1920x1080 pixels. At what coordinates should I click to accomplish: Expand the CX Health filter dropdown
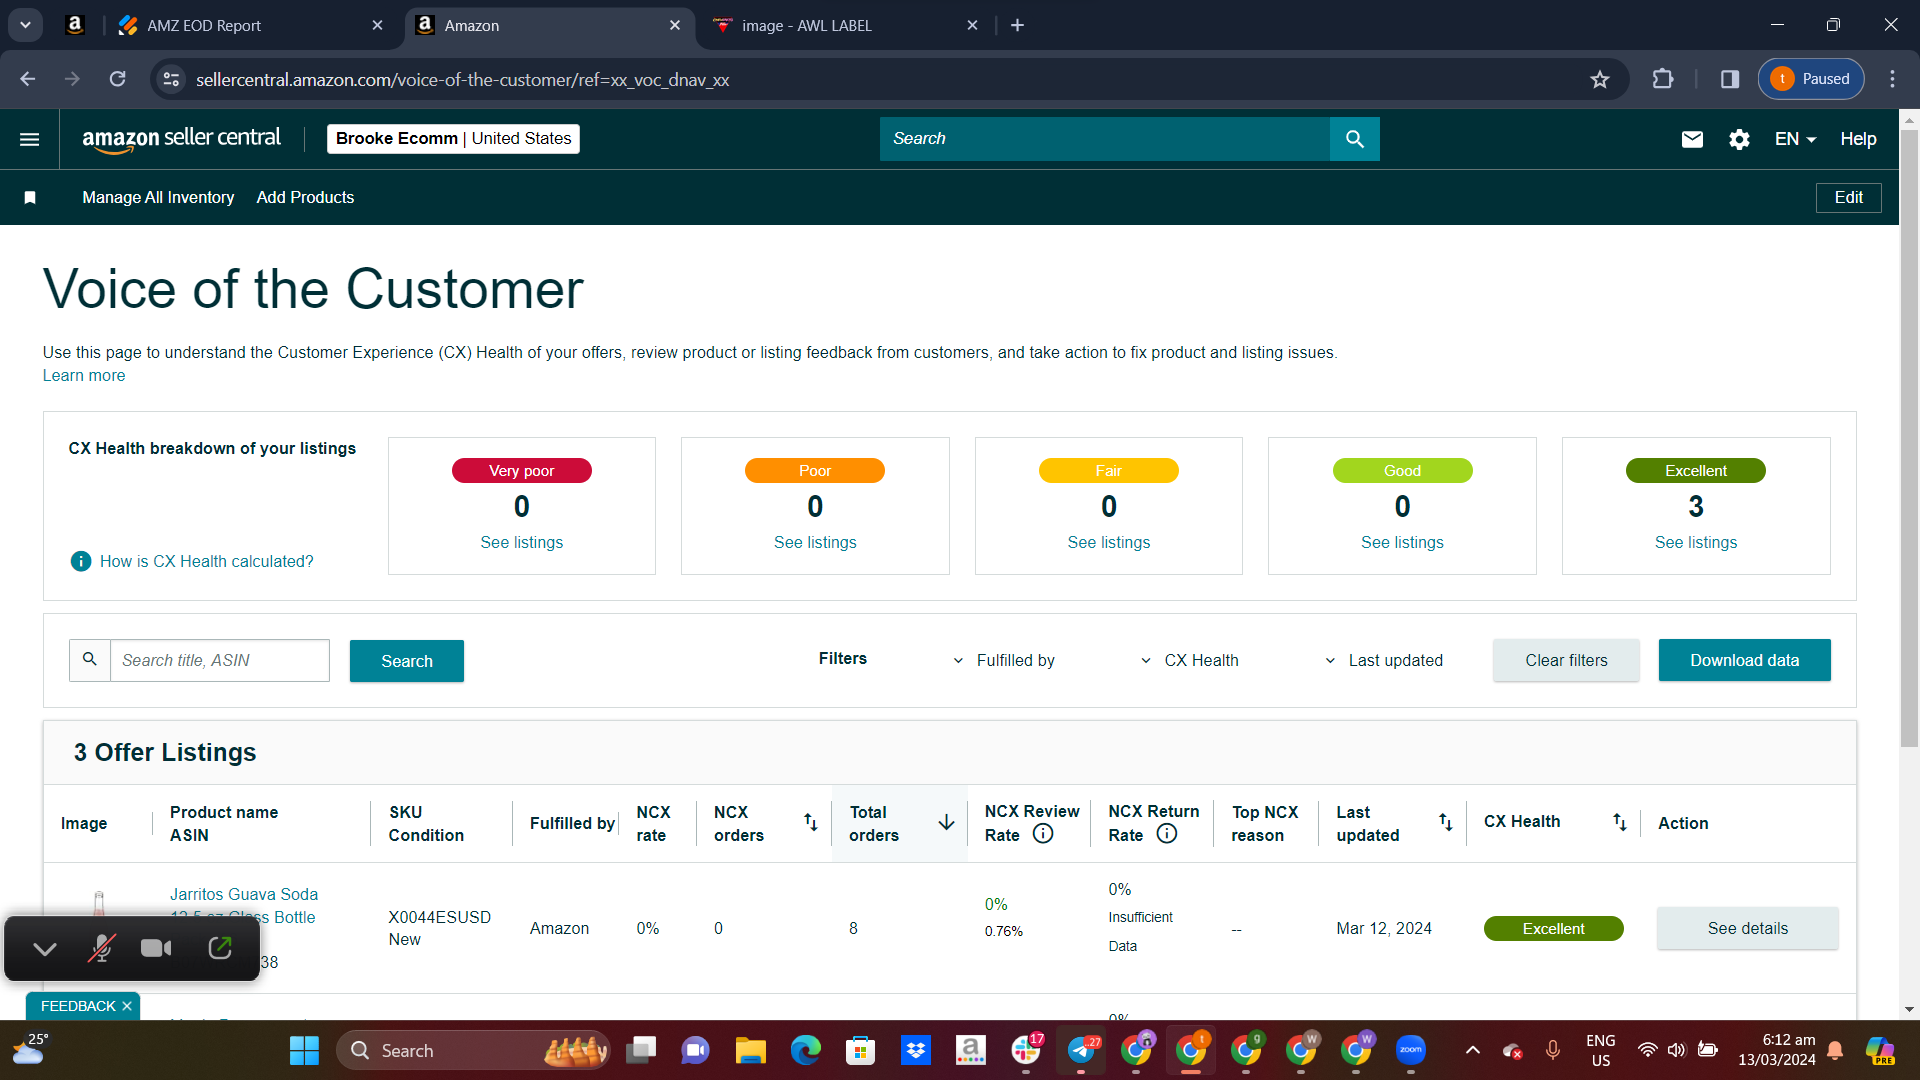(1189, 660)
